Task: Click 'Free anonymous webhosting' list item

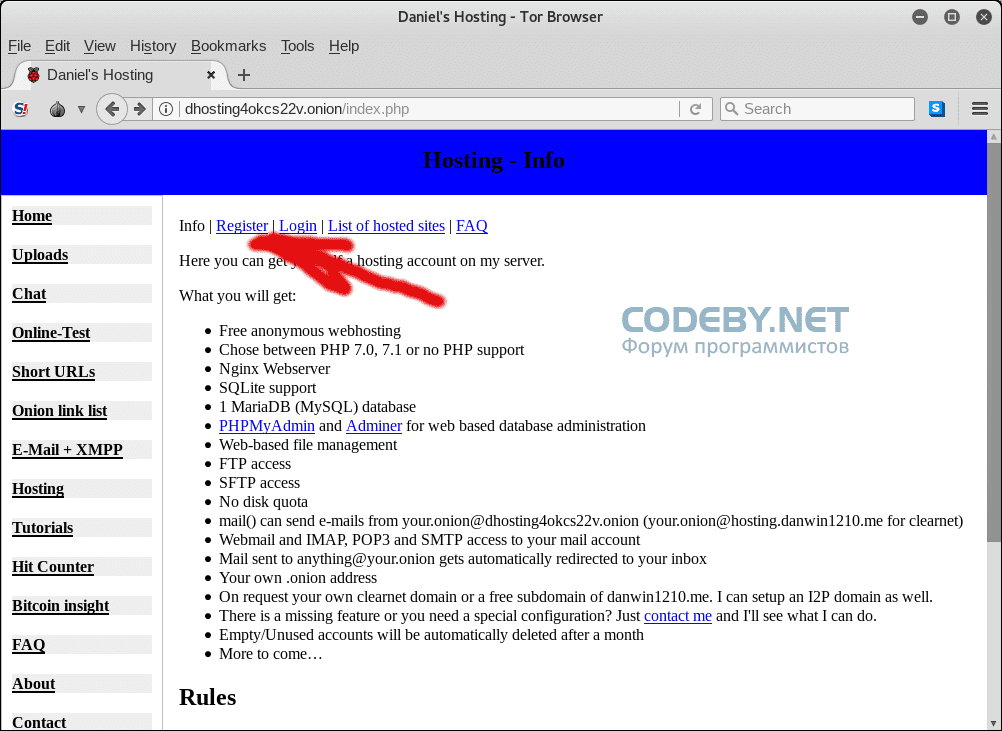Action: click(x=310, y=331)
